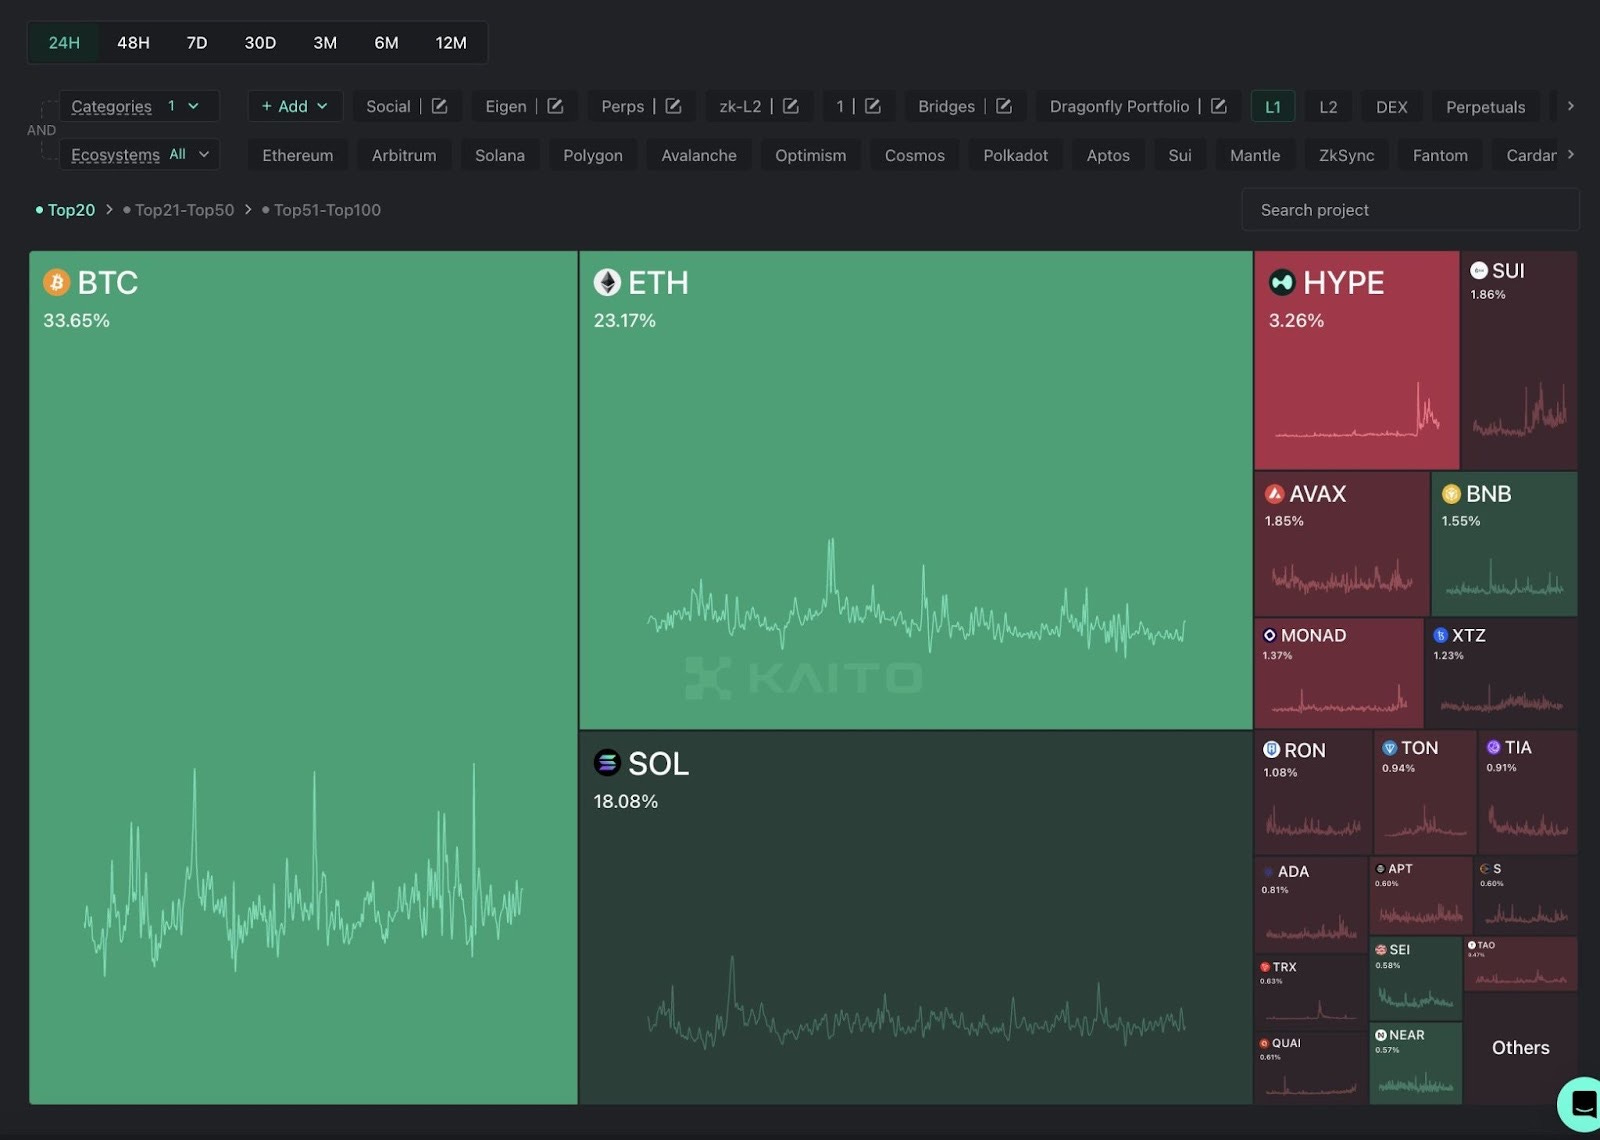The image size is (1600, 1140).
Task: Open the Social custom category
Action: pos(388,106)
